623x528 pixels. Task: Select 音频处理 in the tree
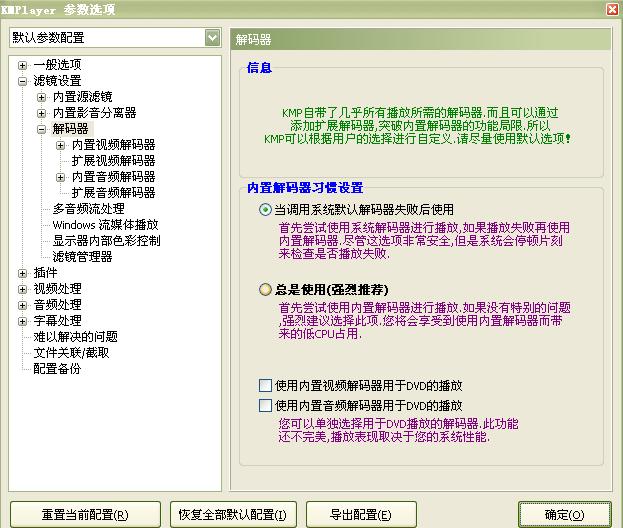coord(57,305)
